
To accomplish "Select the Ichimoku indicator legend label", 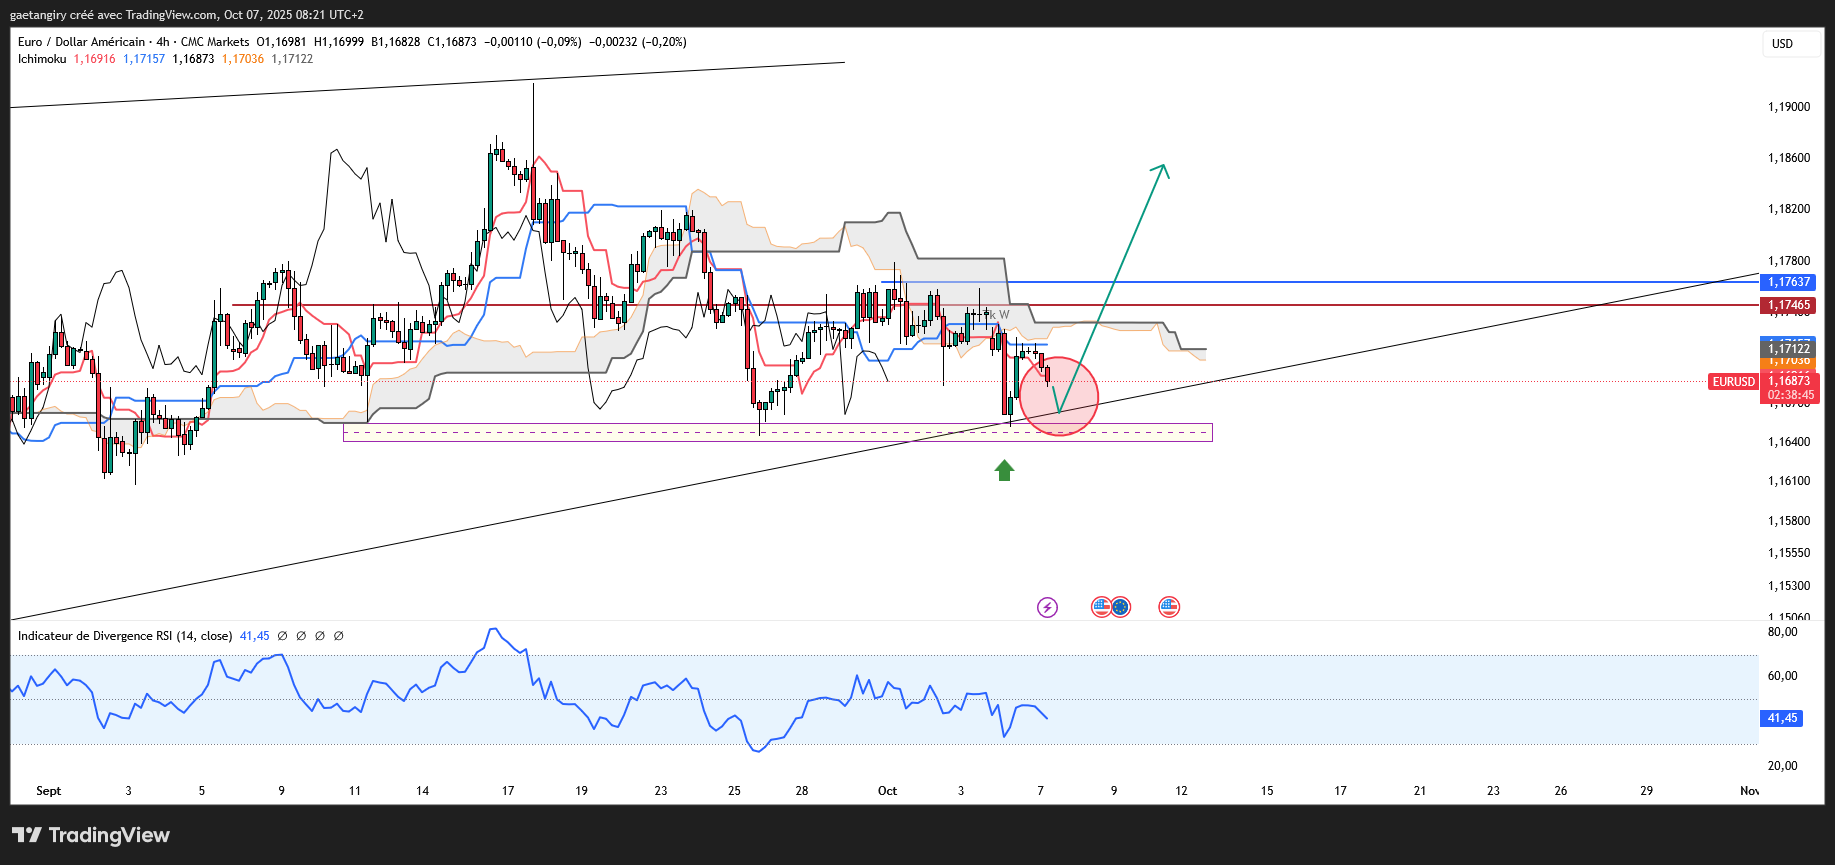I will [x=42, y=59].
